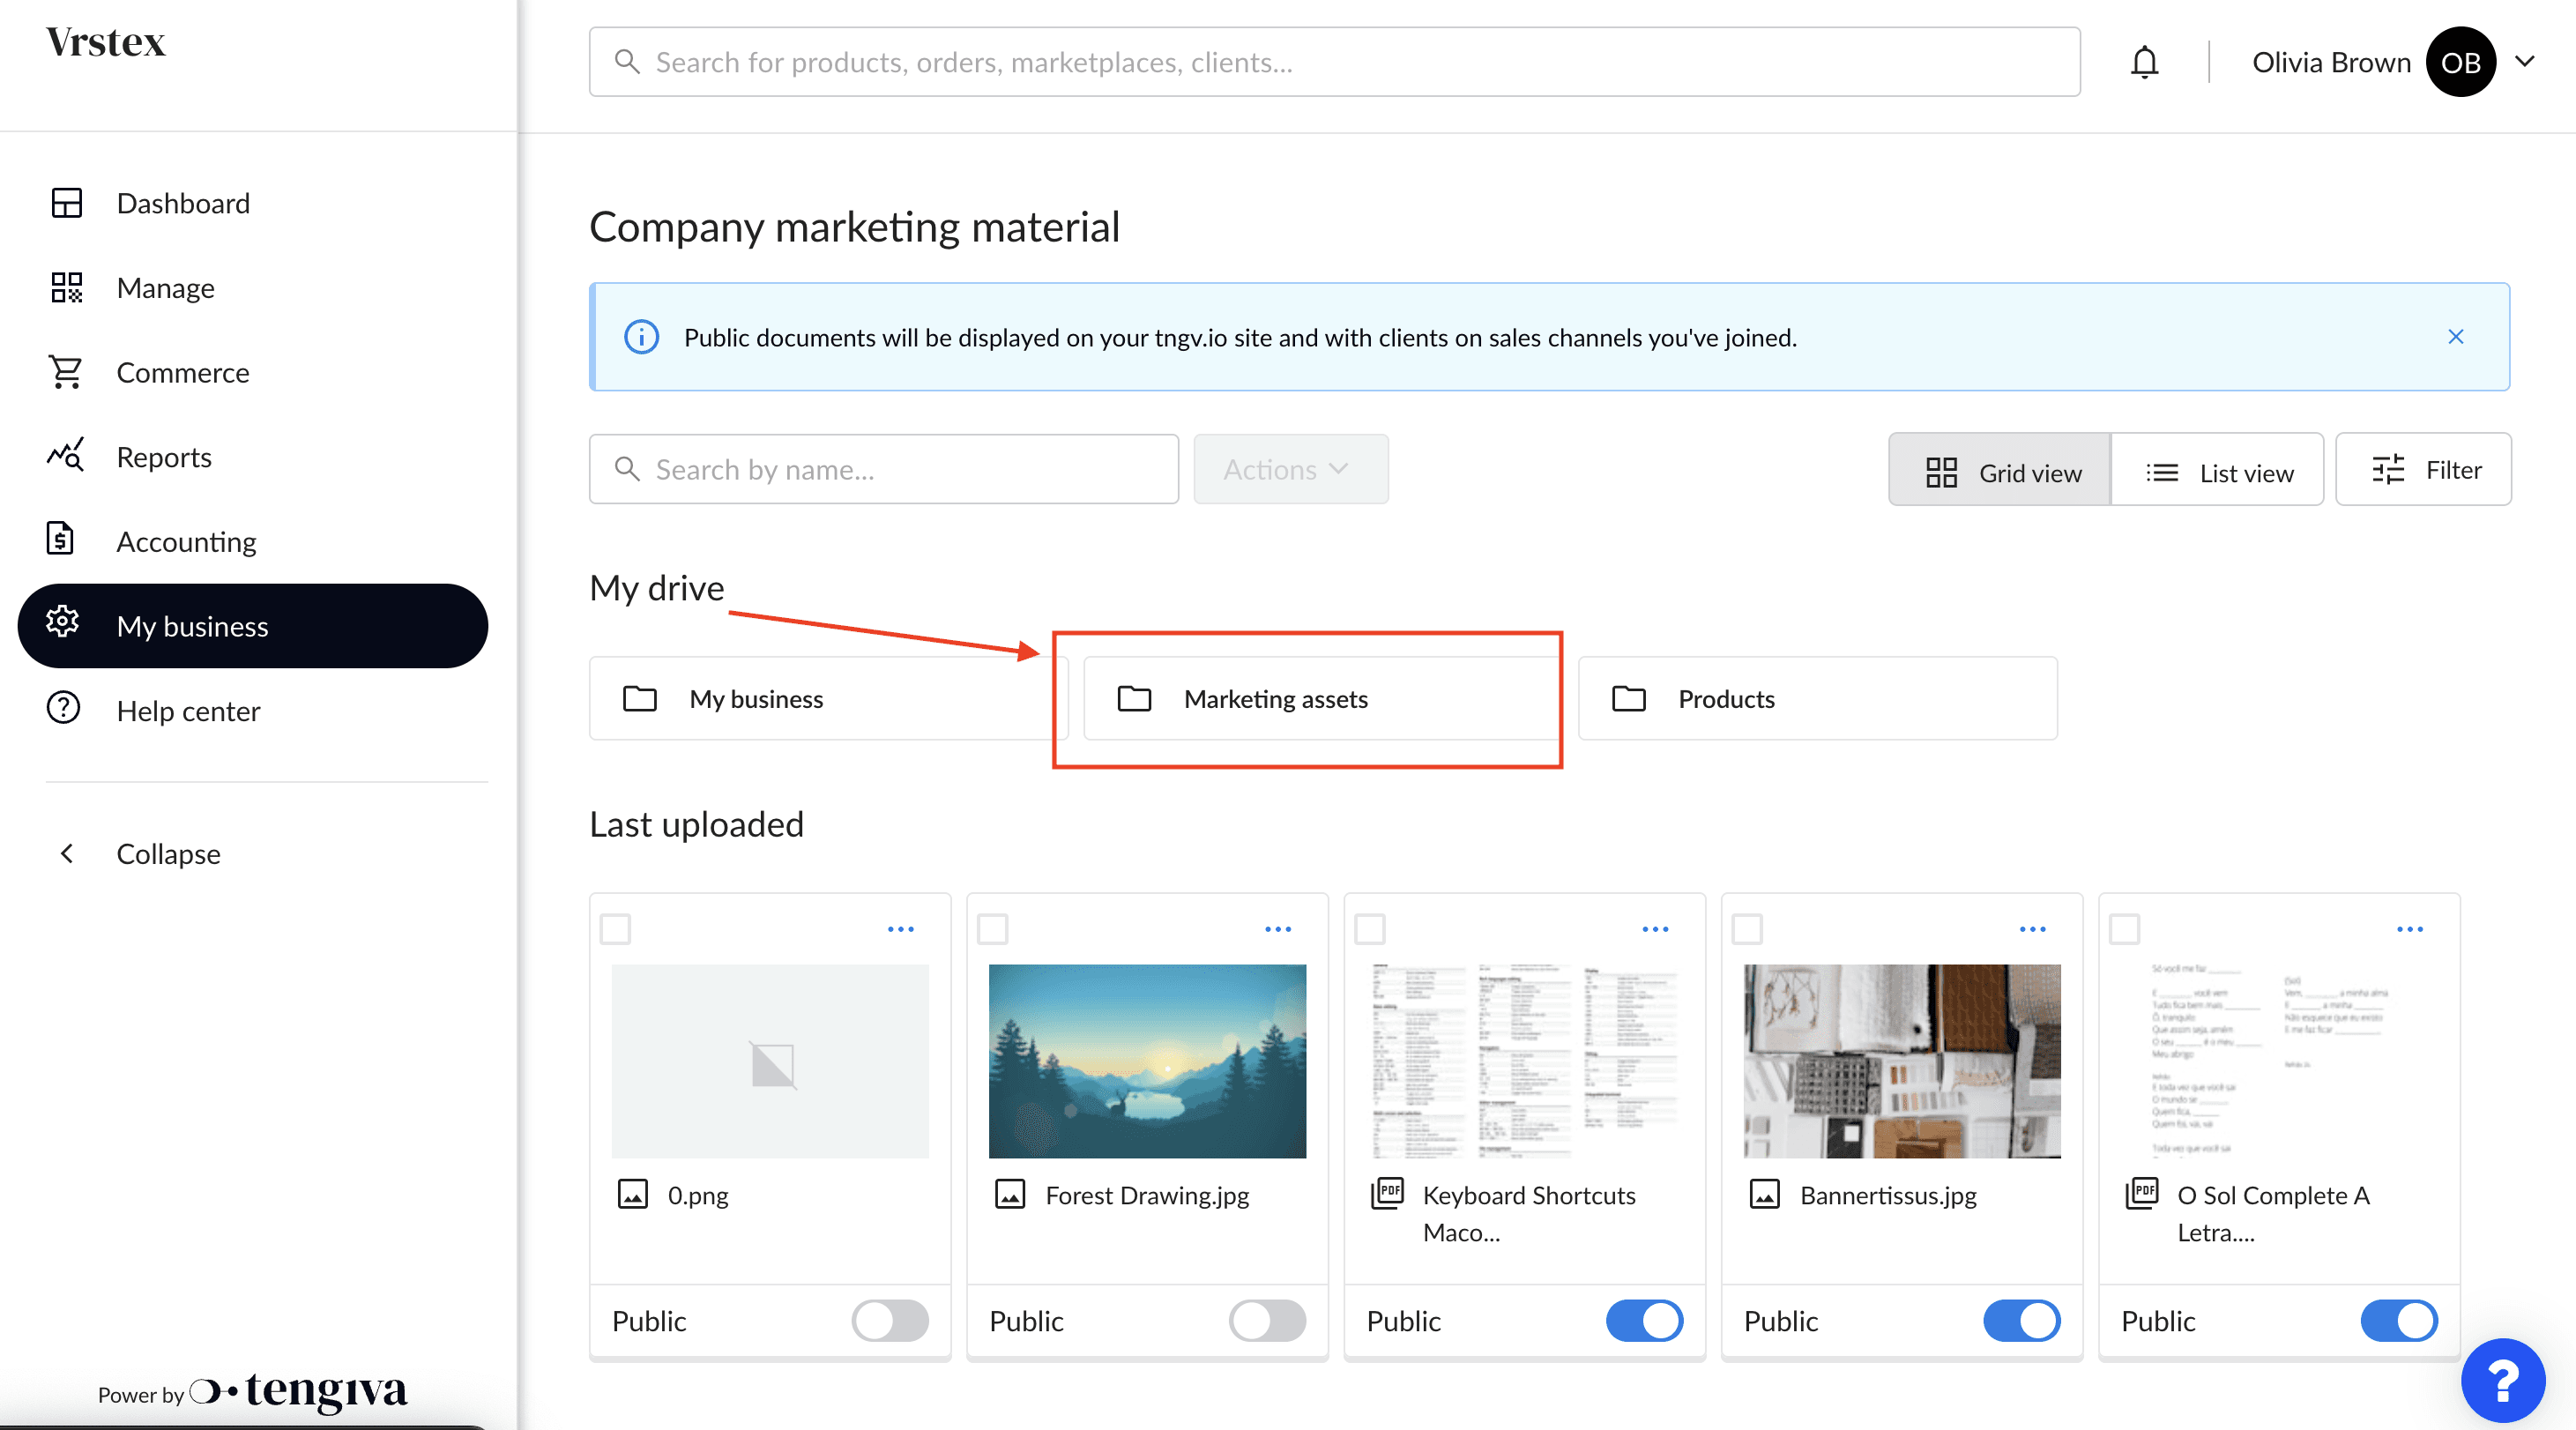The height and width of the screenshot is (1430, 2576).
Task: Expand the Actions dropdown
Action: point(1289,470)
